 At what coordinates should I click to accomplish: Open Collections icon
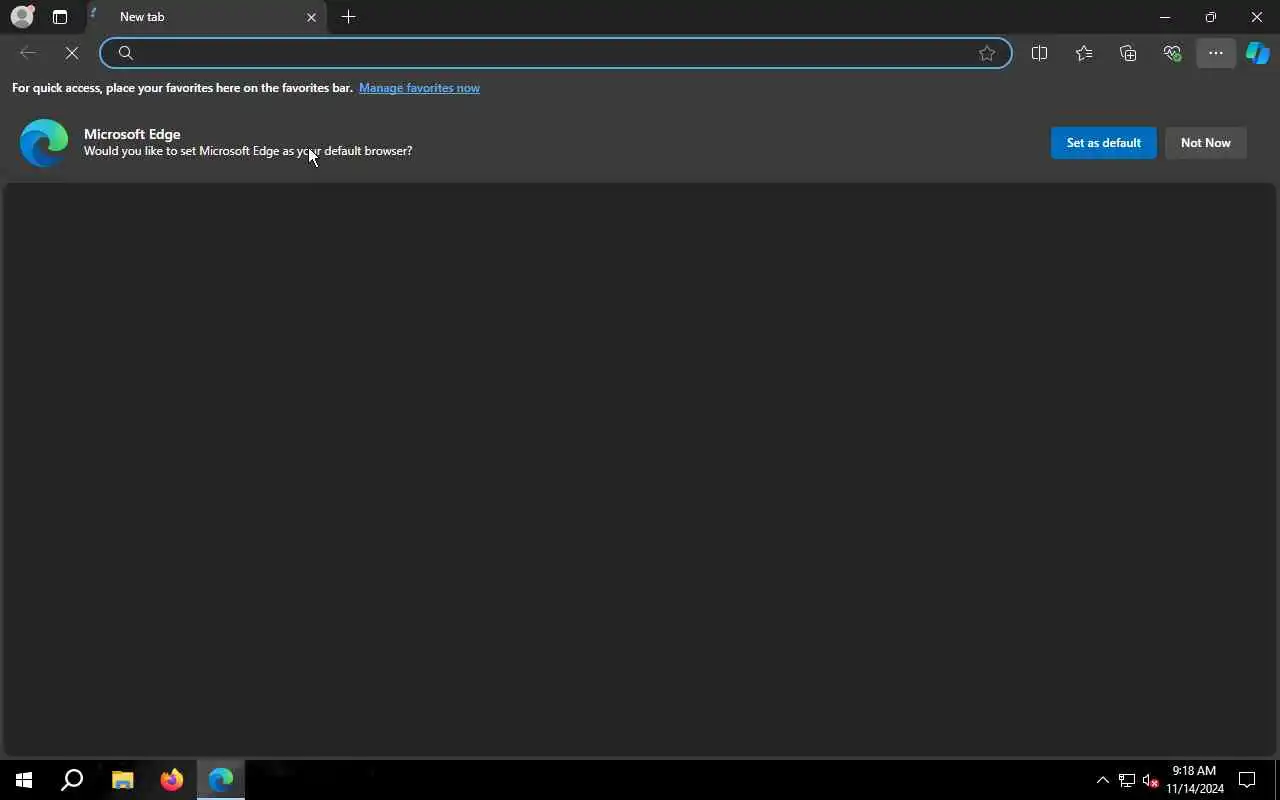tap(1128, 53)
